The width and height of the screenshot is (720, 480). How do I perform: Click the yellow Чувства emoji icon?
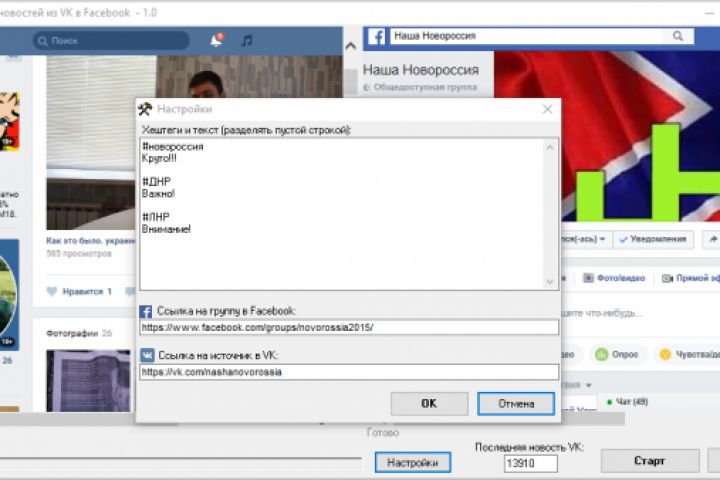coord(665,354)
